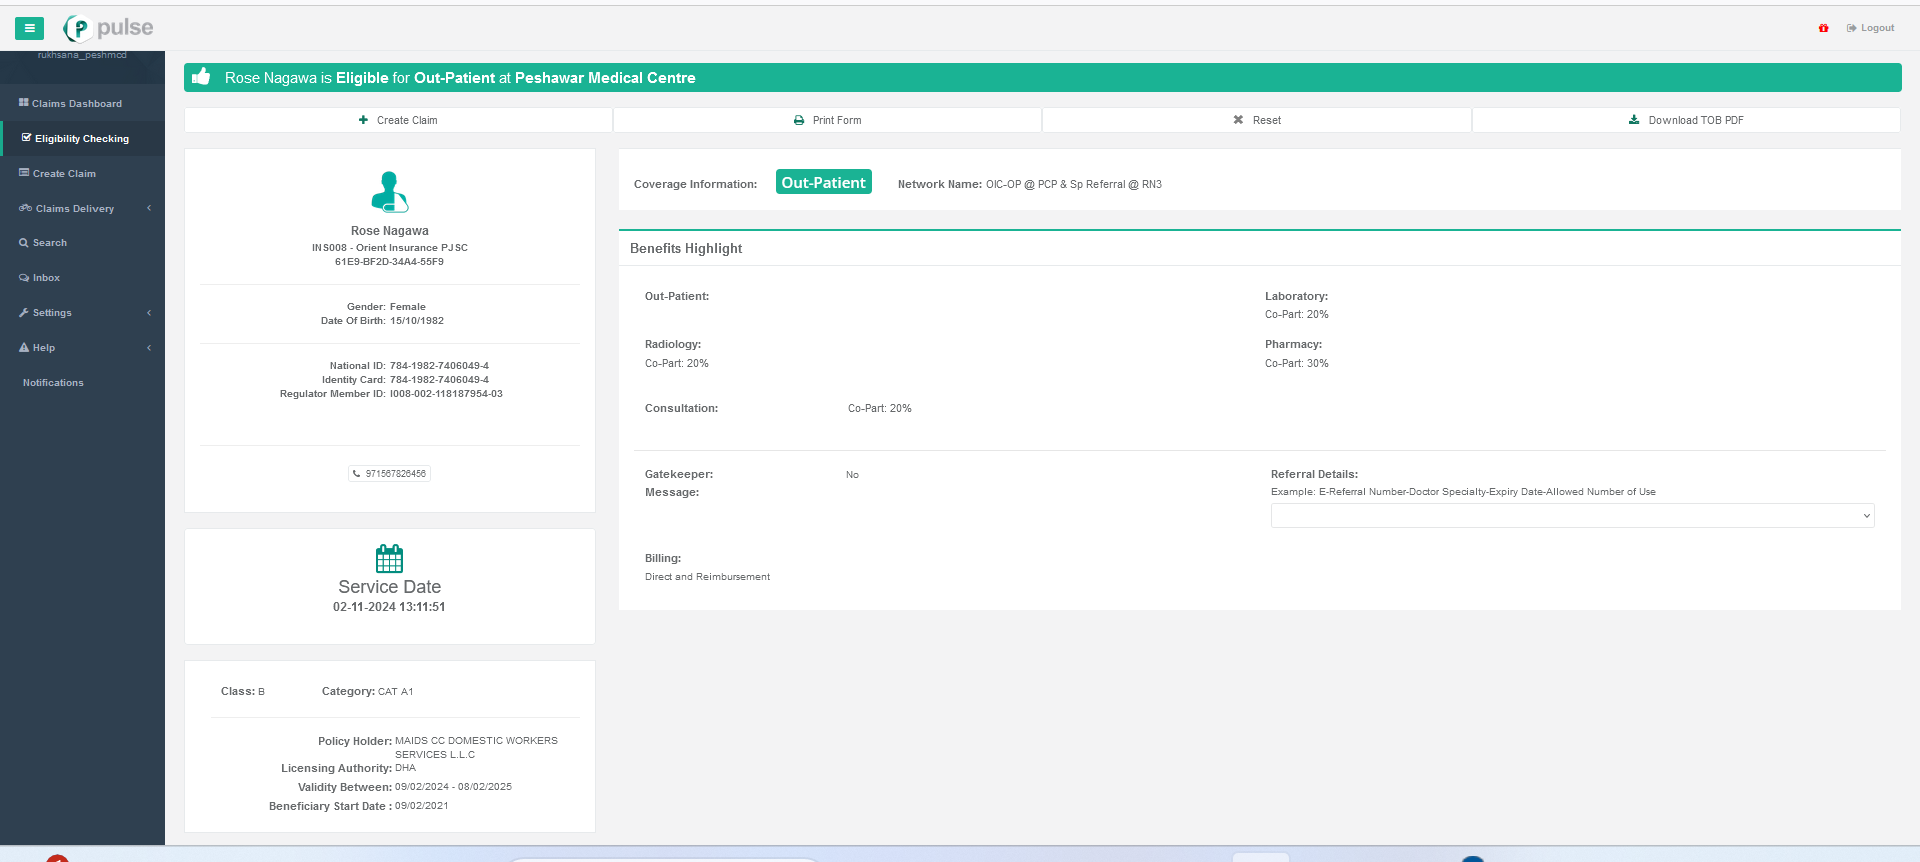Log out of the application

pos(1871,28)
